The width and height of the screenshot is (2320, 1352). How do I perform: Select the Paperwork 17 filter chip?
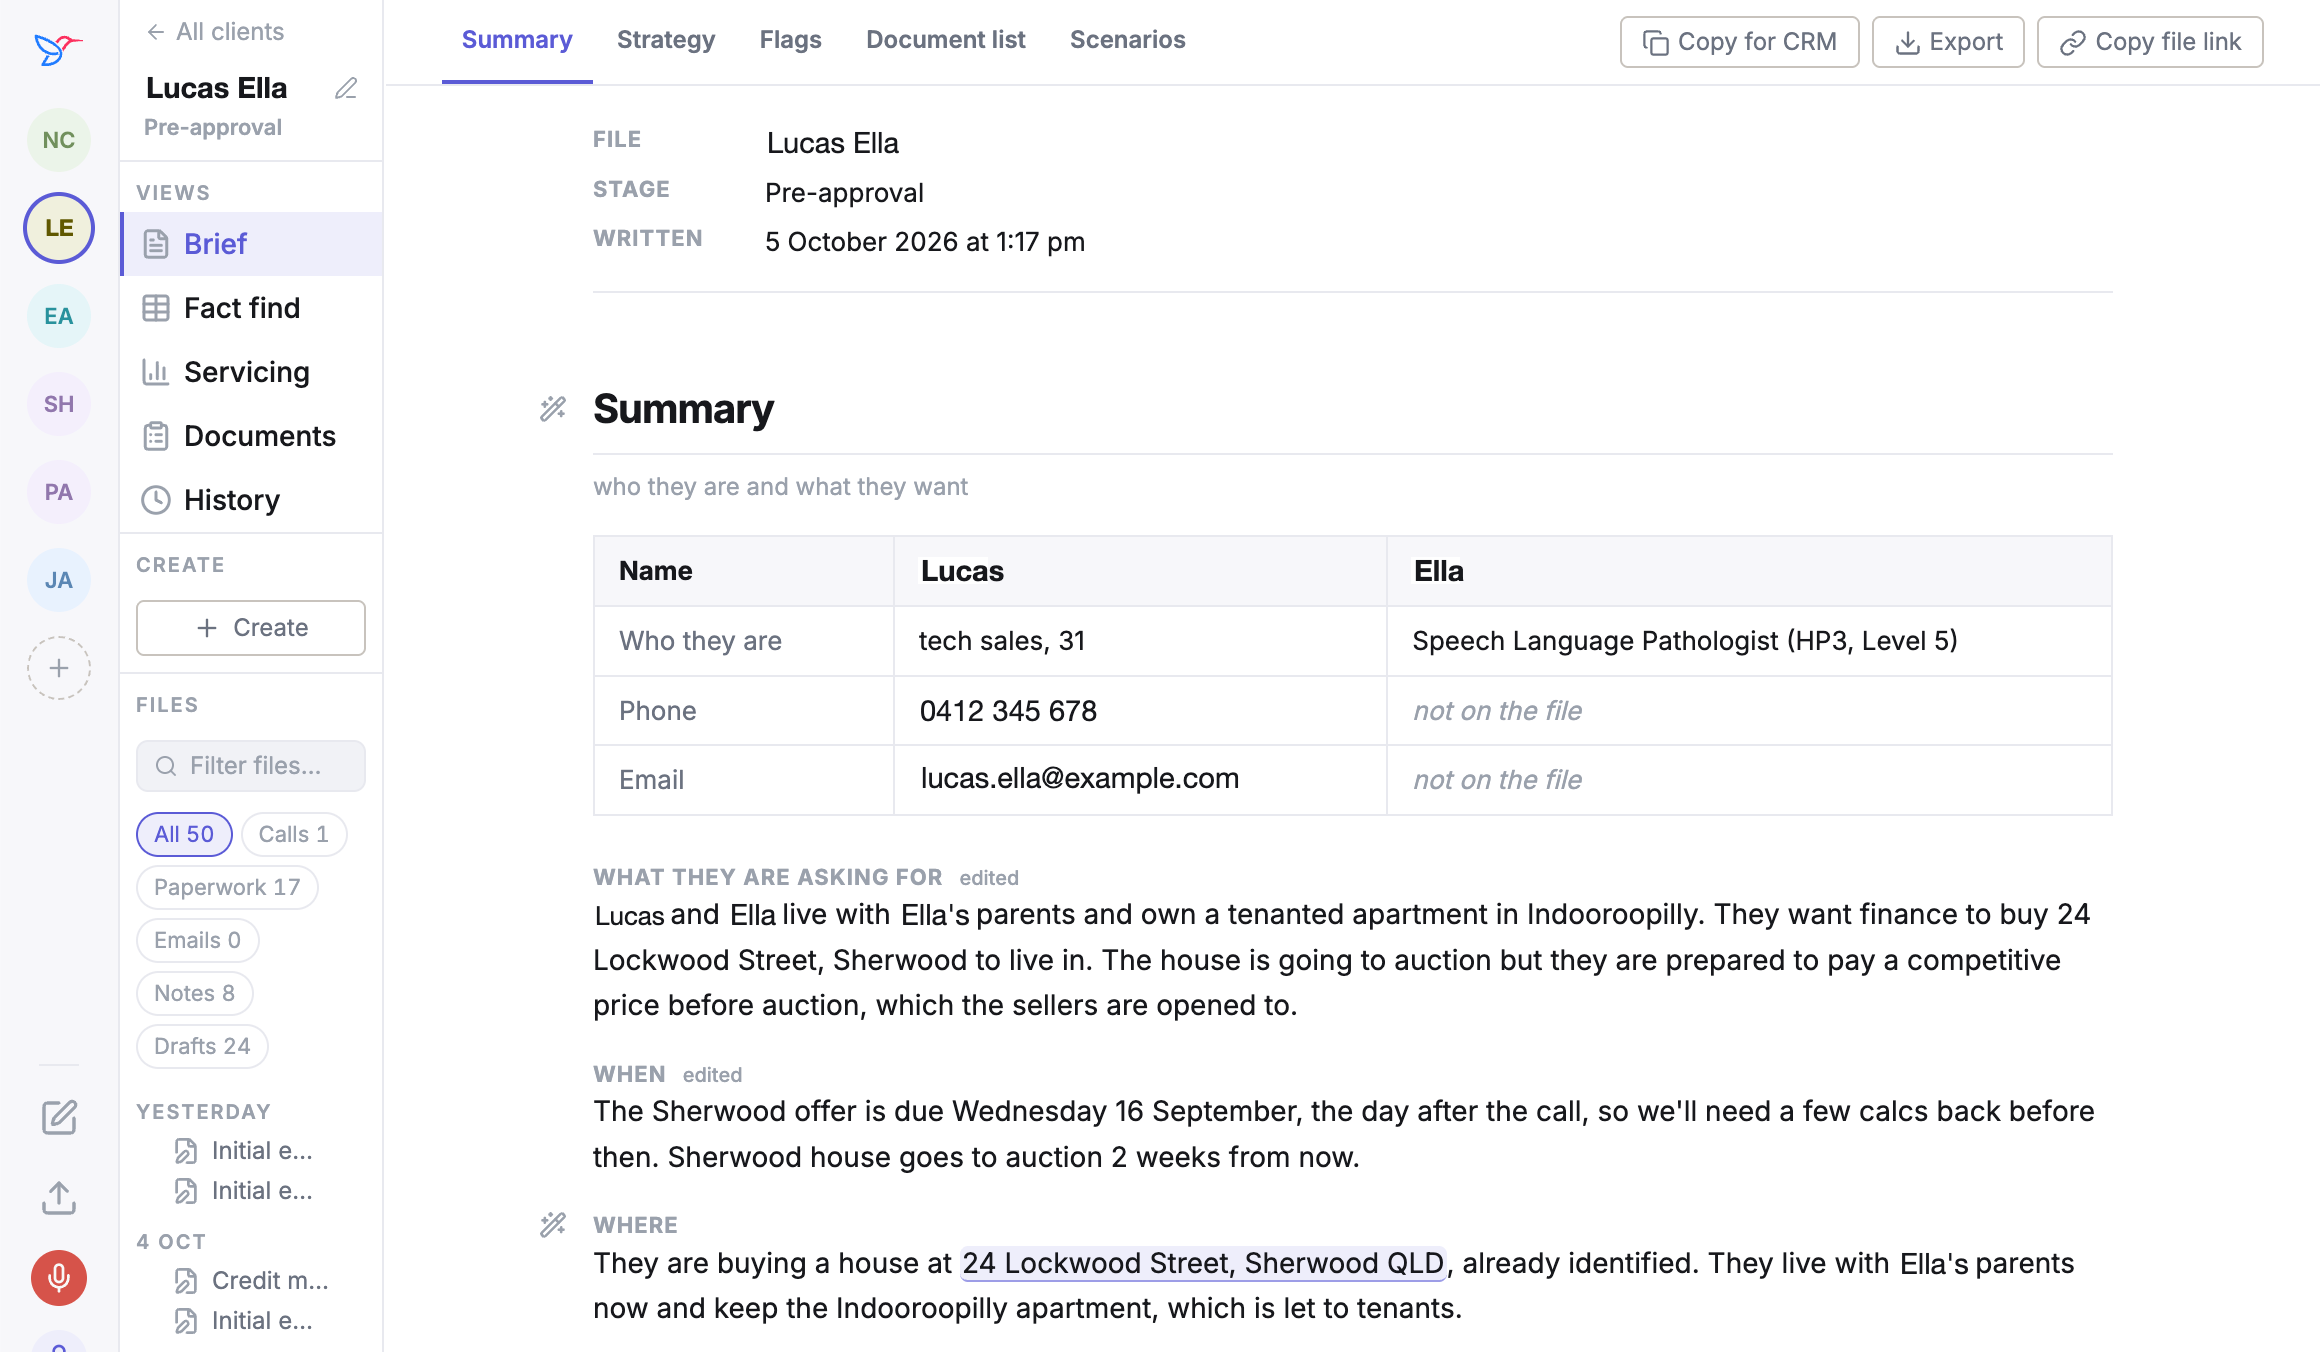[227, 887]
